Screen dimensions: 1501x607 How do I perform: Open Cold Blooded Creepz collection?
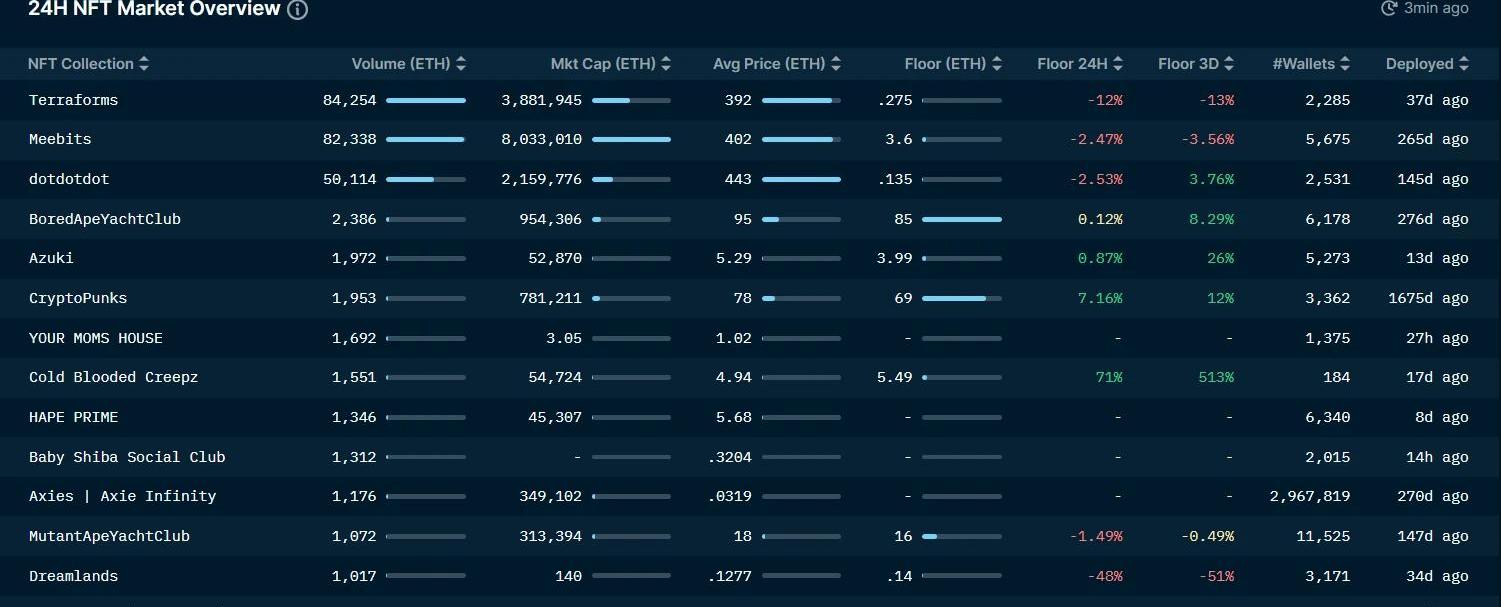tap(114, 377)
